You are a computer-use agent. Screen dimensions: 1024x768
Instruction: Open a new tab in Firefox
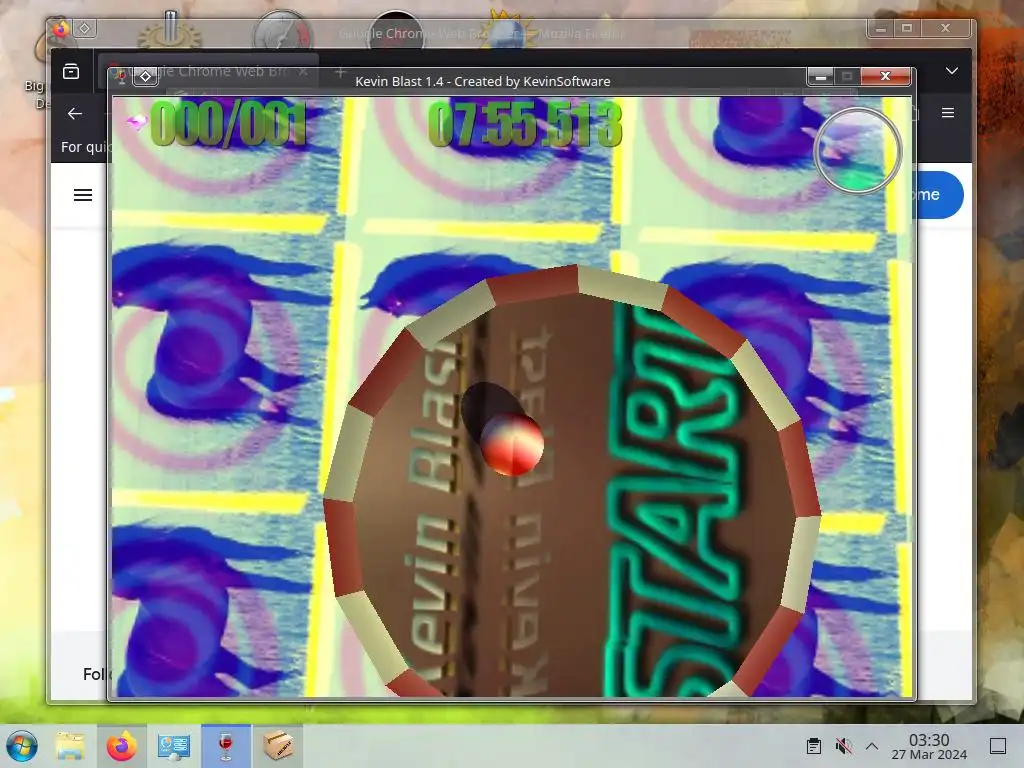[340, 72]
